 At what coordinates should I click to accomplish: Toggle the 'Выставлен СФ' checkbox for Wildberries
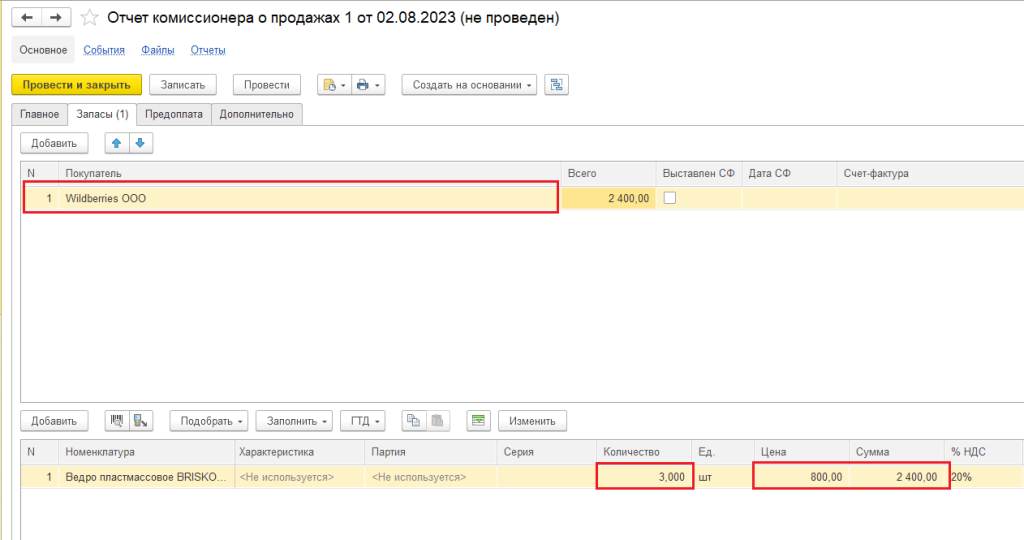click(670, 198)
